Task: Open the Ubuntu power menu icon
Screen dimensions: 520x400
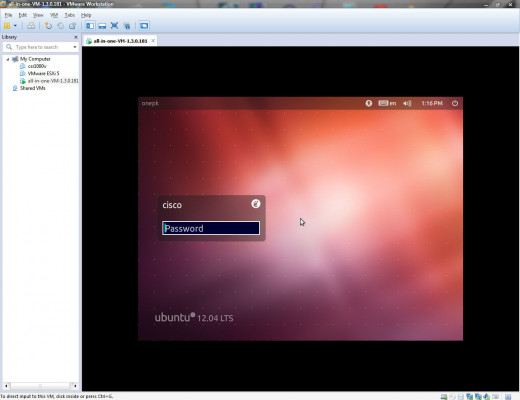Action: tap(455, 103)
